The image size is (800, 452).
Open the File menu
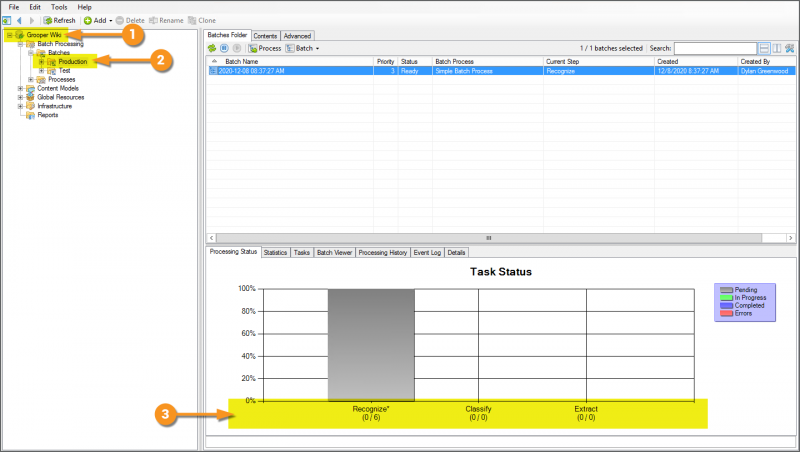pyautogui.click(x=14, y=7)
